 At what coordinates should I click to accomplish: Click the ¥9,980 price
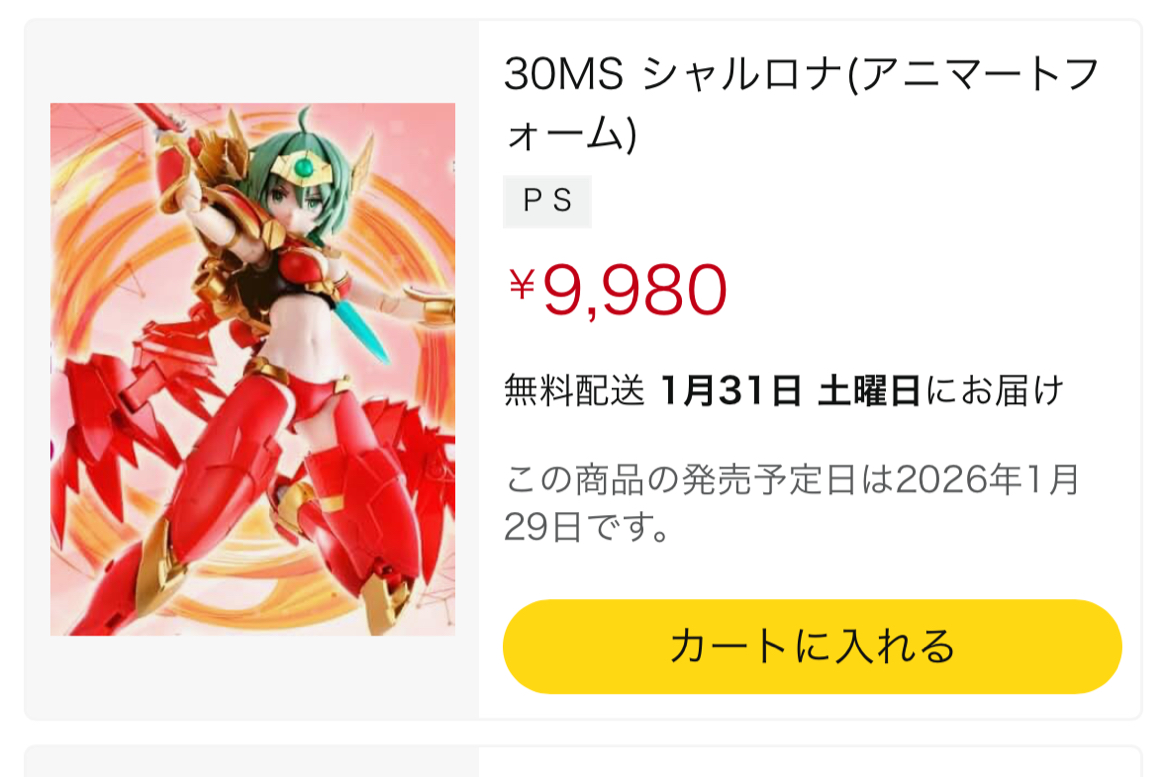(616, 290)
